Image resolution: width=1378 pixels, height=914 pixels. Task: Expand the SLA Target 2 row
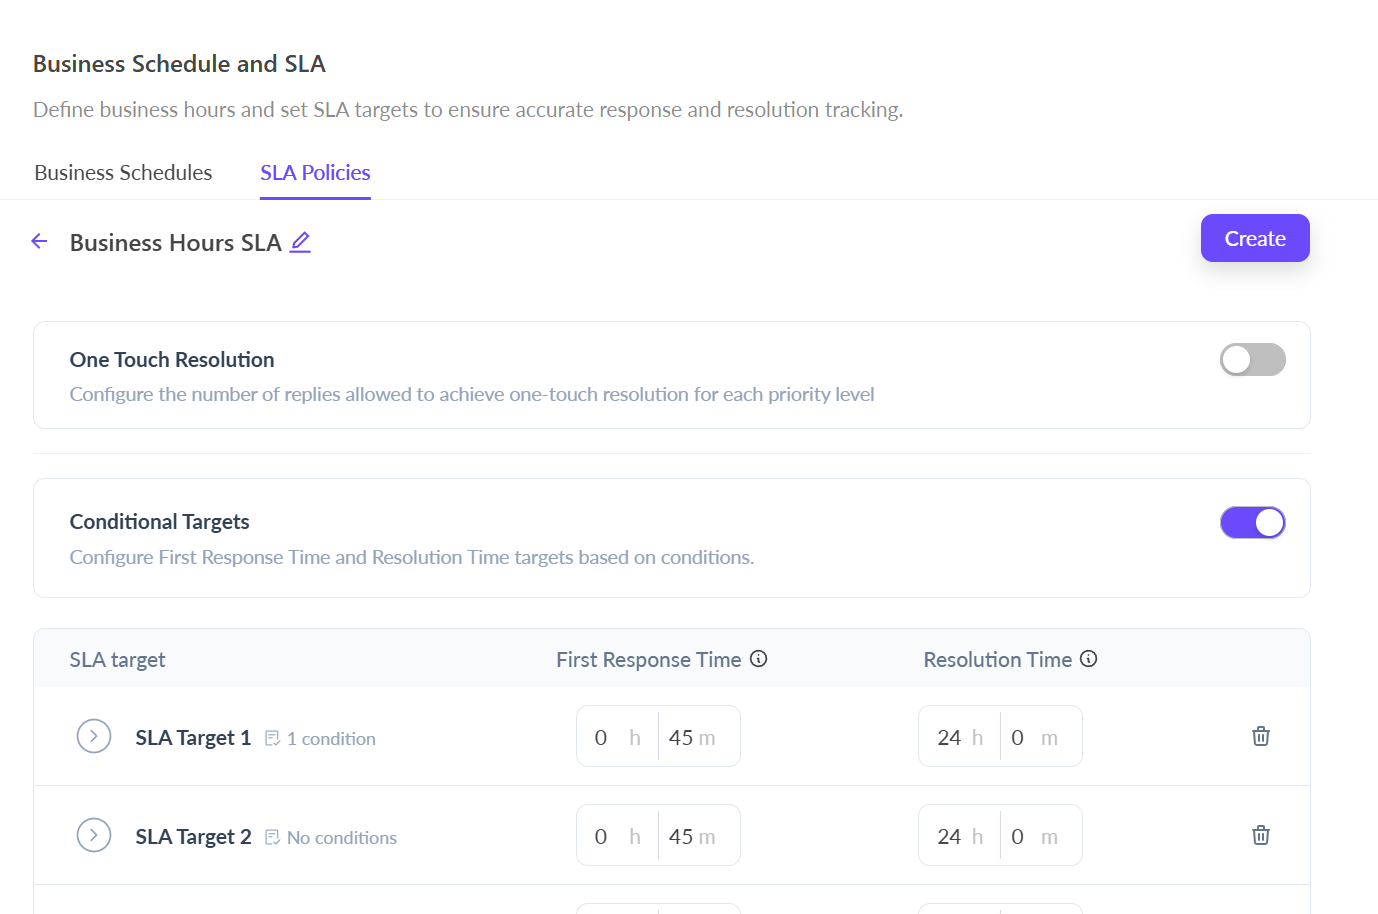94,836
